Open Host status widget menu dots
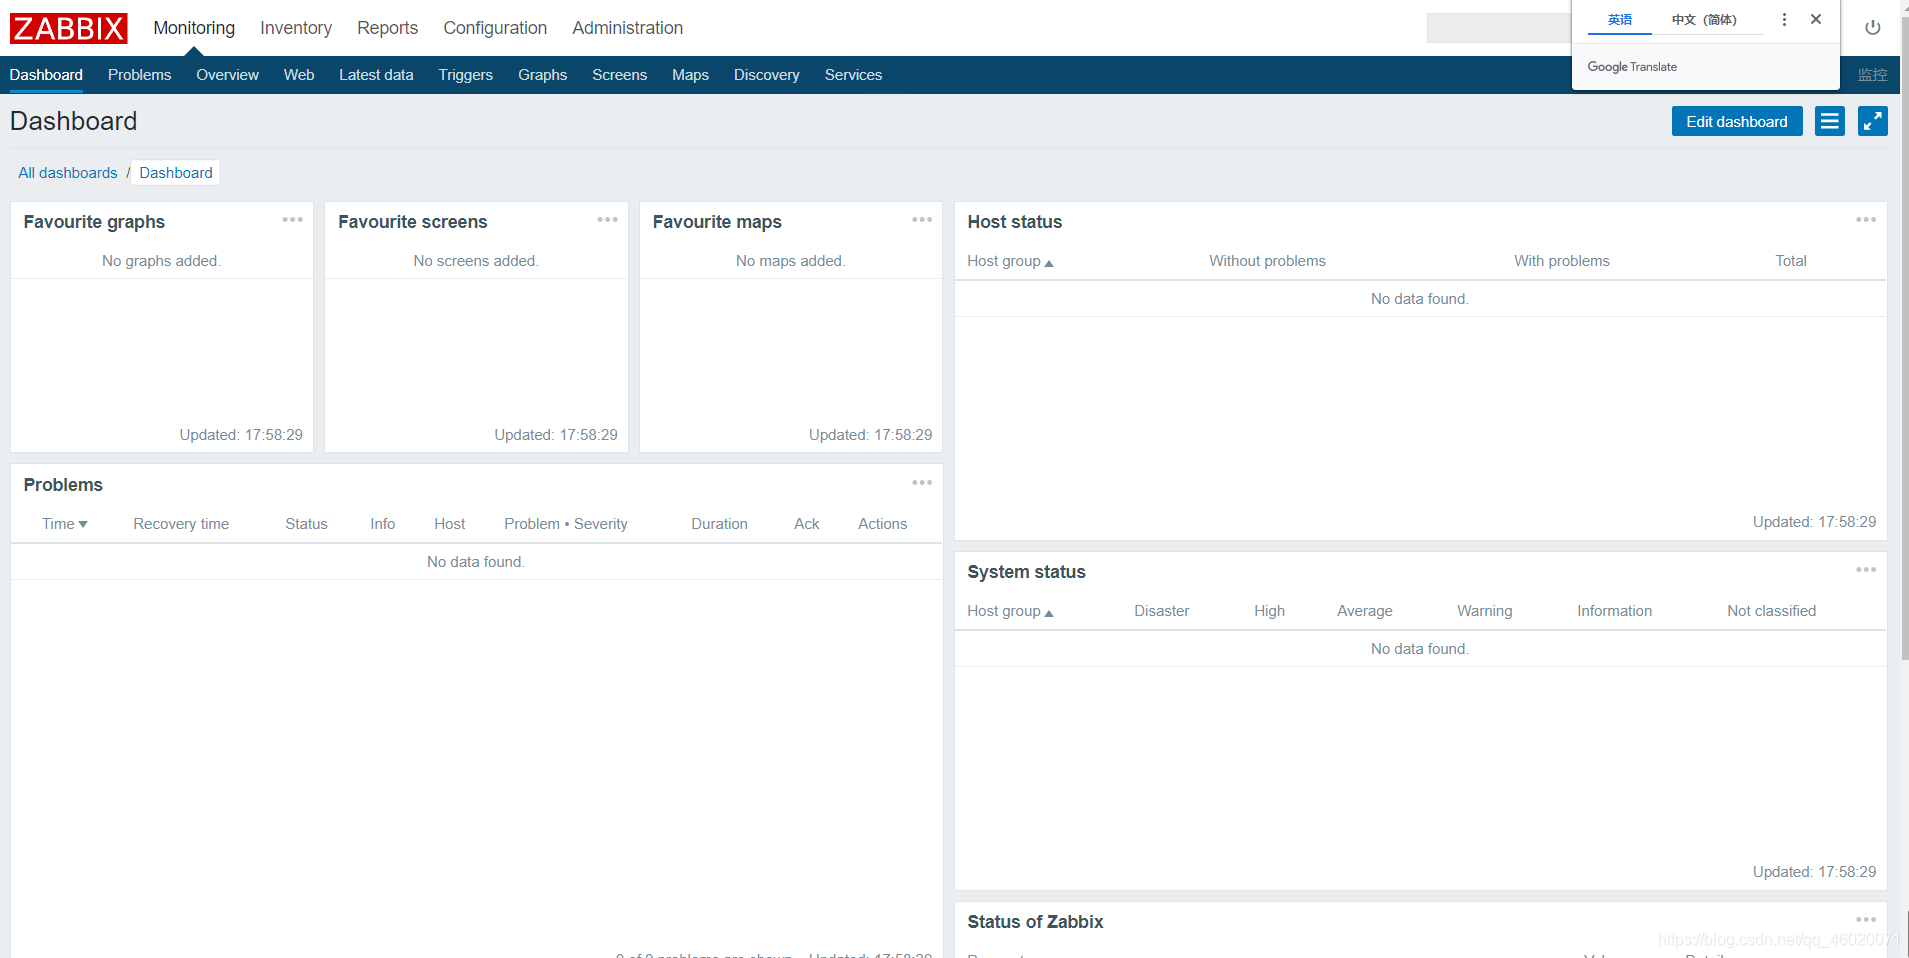This screenshot has height=958, width=1909. click(x=1866, y=220)
